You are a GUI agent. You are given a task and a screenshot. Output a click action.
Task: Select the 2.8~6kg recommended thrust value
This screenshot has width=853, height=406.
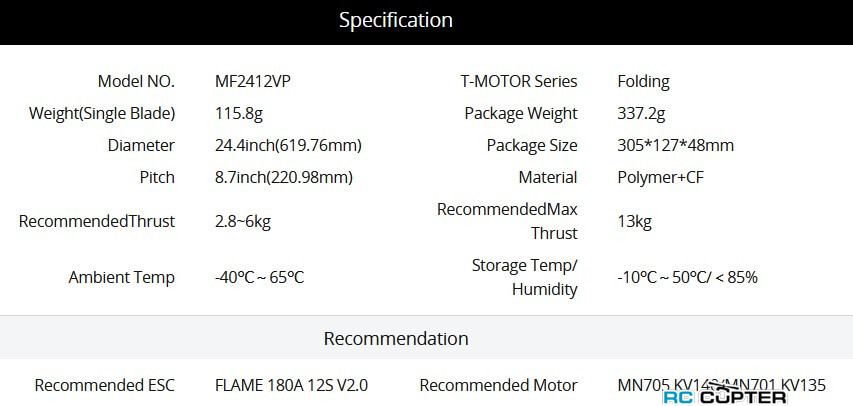coord(243,222)
